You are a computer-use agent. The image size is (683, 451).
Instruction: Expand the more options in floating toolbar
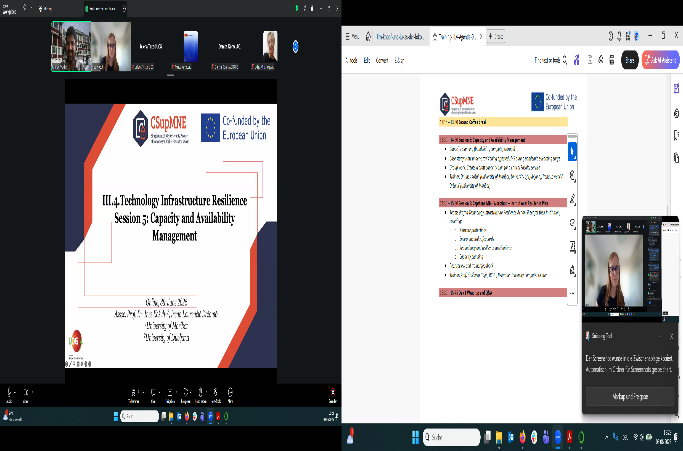(x=572, y=293)
